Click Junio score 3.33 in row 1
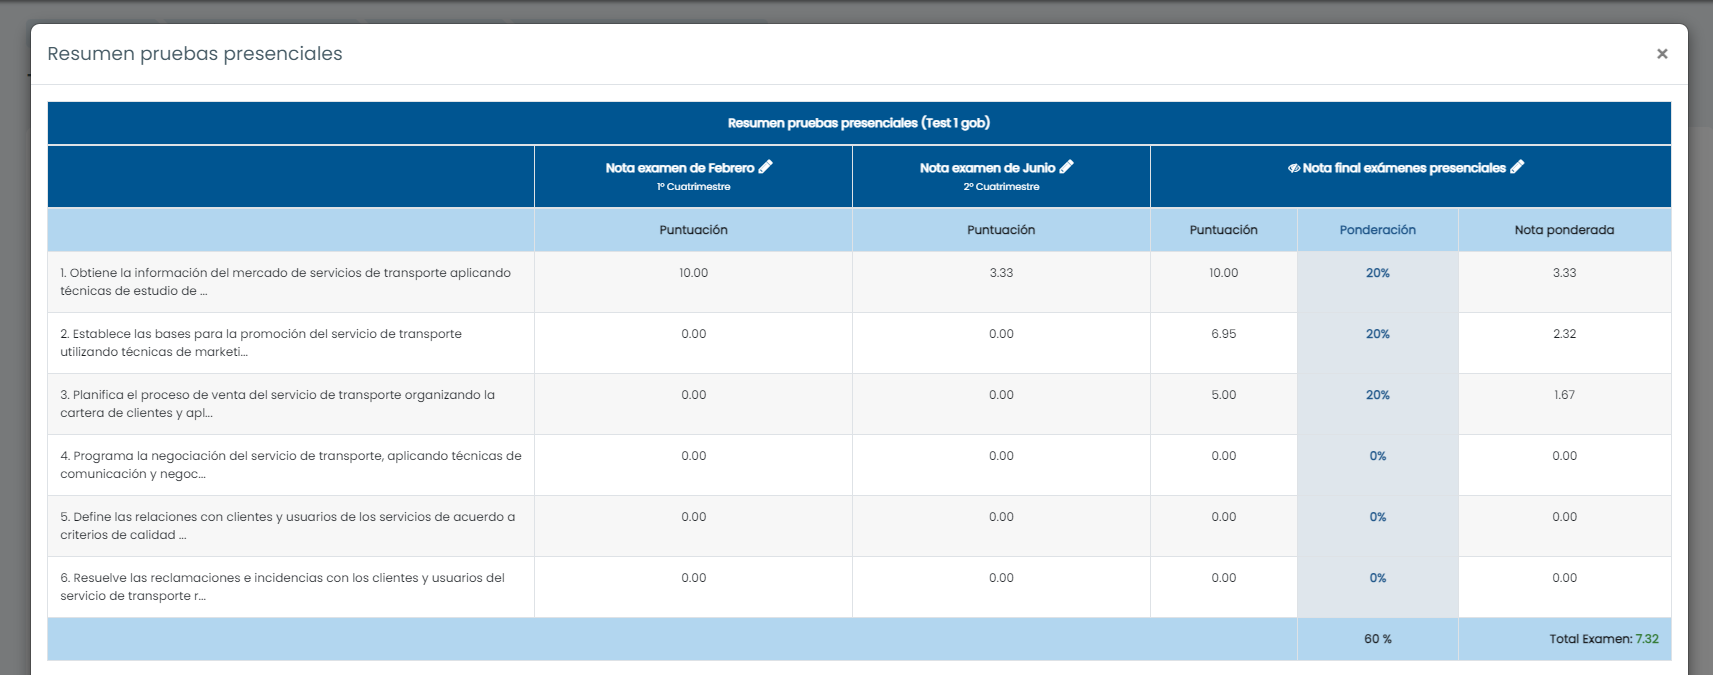The image size is (1713, 675). (x=1001, y=273)
